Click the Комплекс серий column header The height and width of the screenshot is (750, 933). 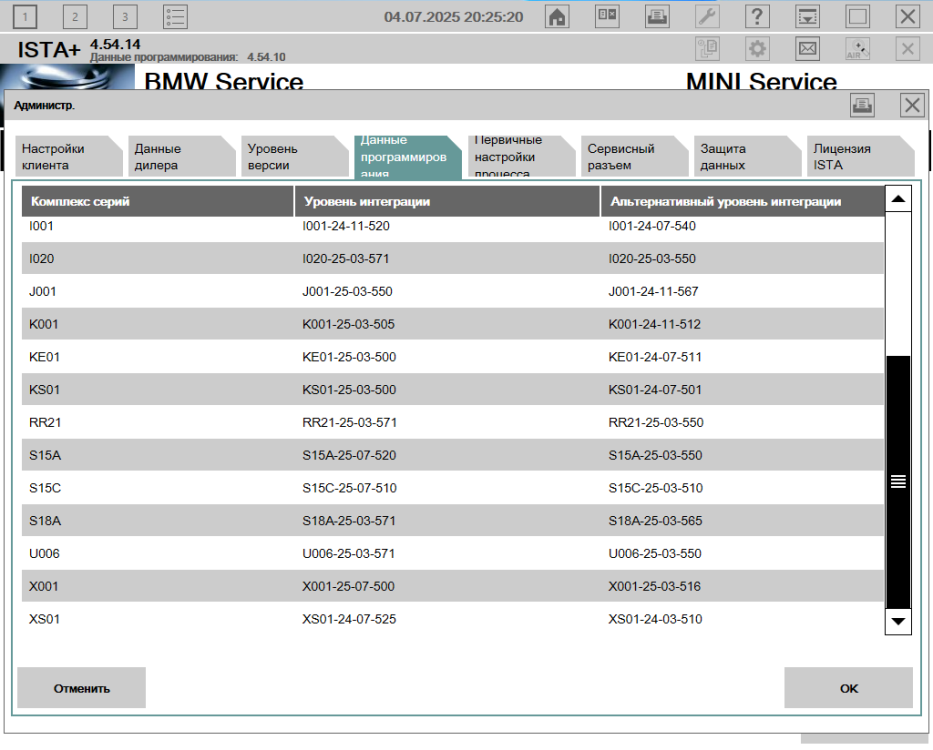pos(157,201)
